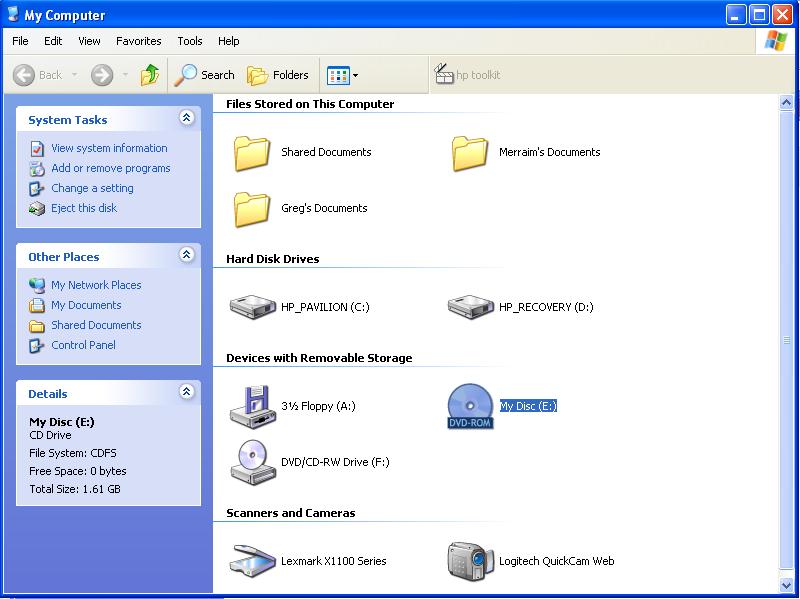800x599 pixels.
Task: Click the My Computer title bar icon
Action: tap(13, 14)
